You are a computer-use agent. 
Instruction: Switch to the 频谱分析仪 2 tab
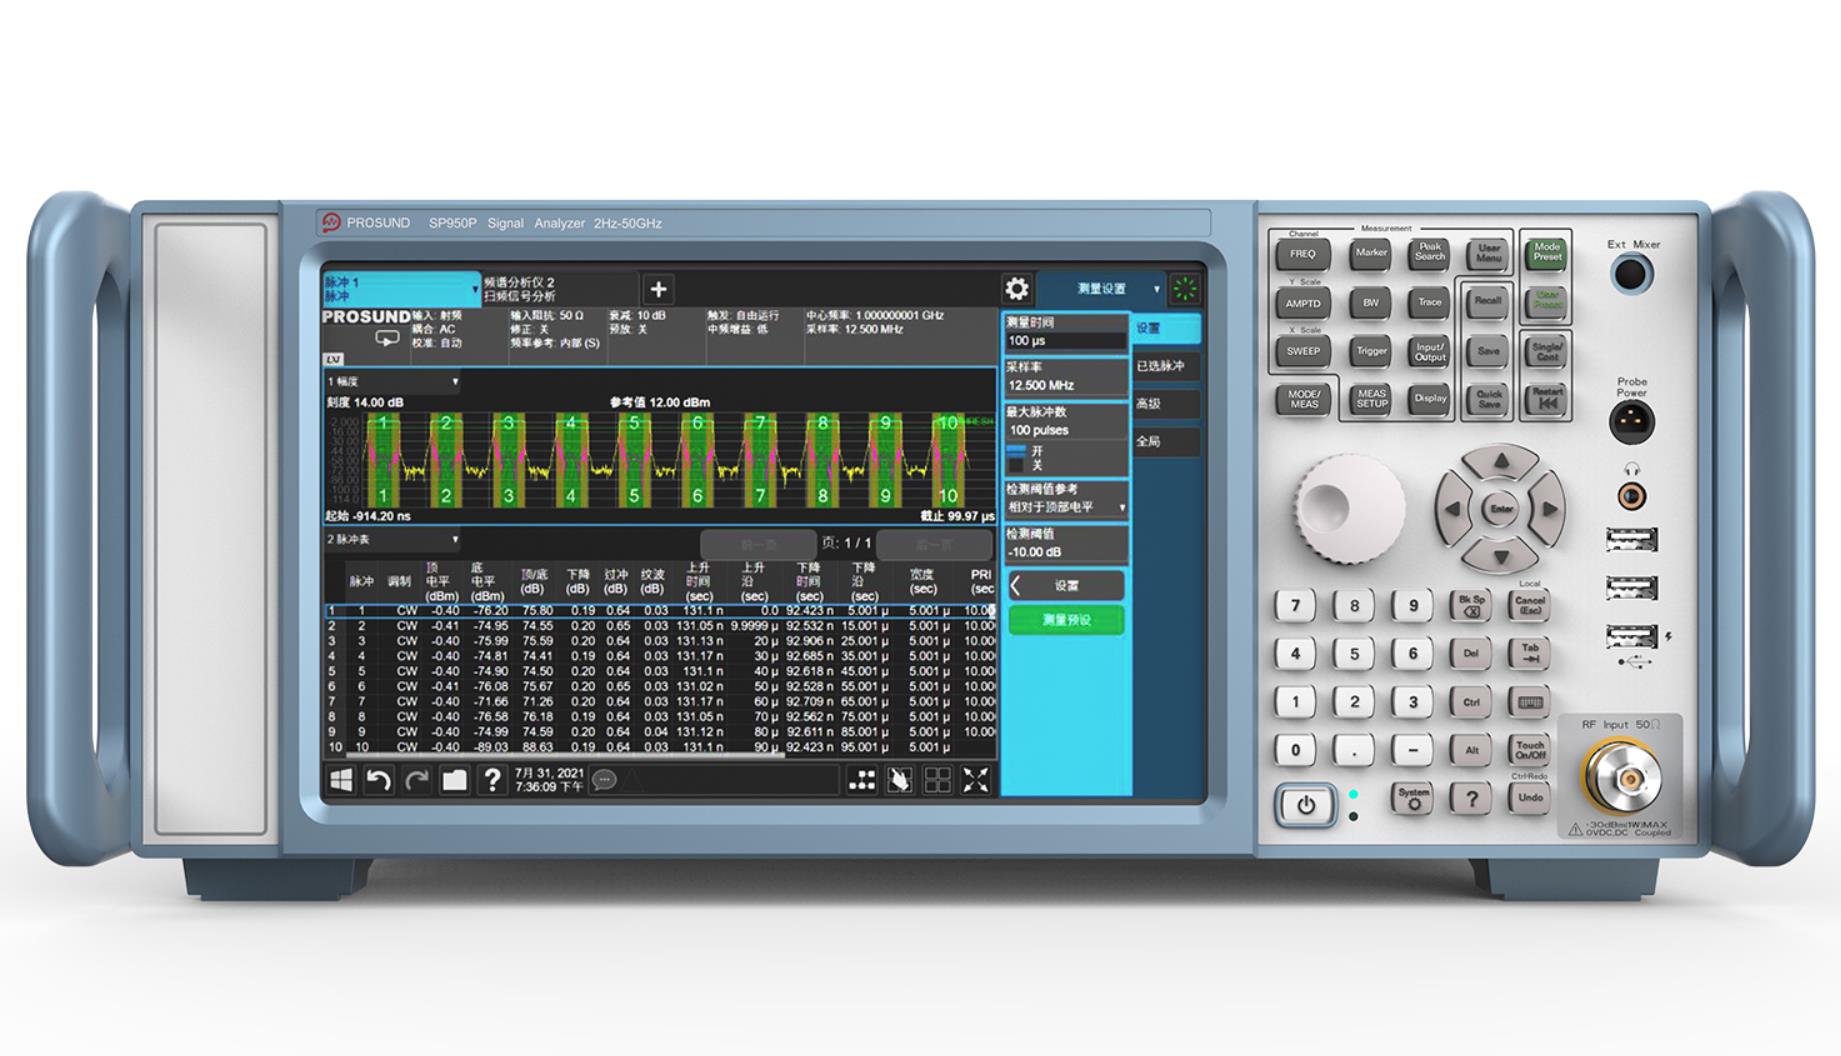pos(558,289)
